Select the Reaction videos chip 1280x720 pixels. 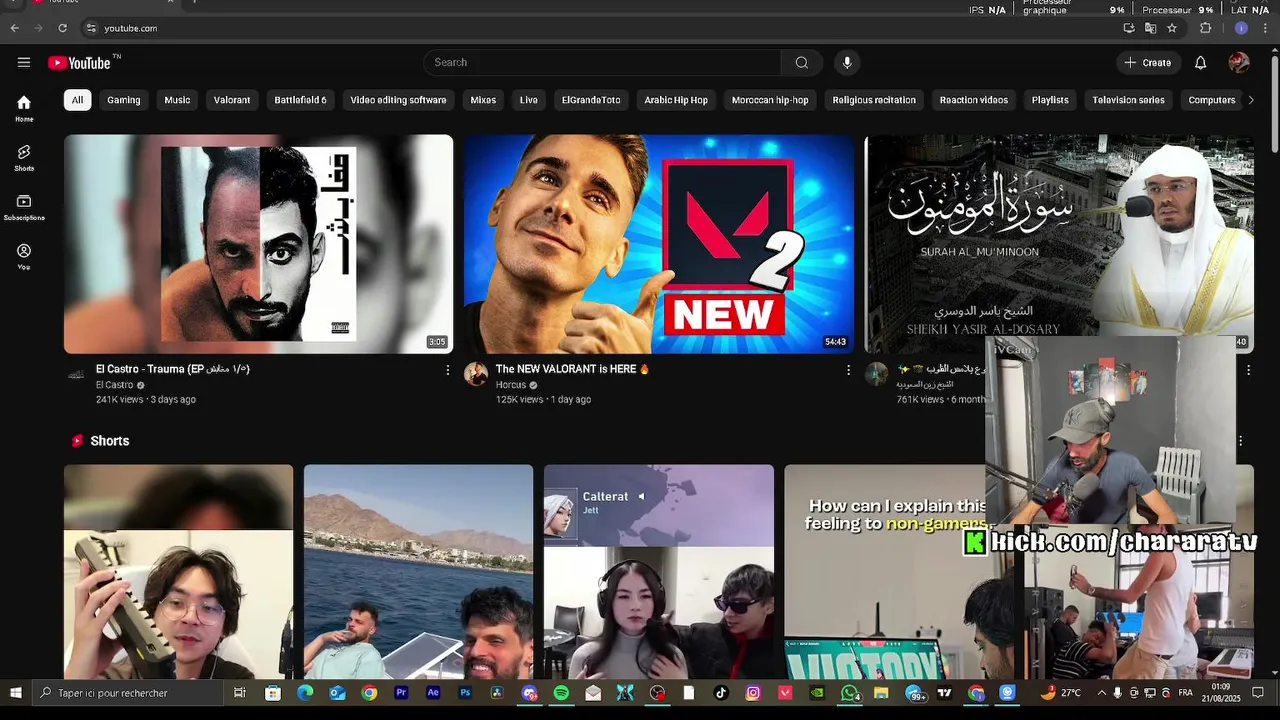[x=974, y=100]
